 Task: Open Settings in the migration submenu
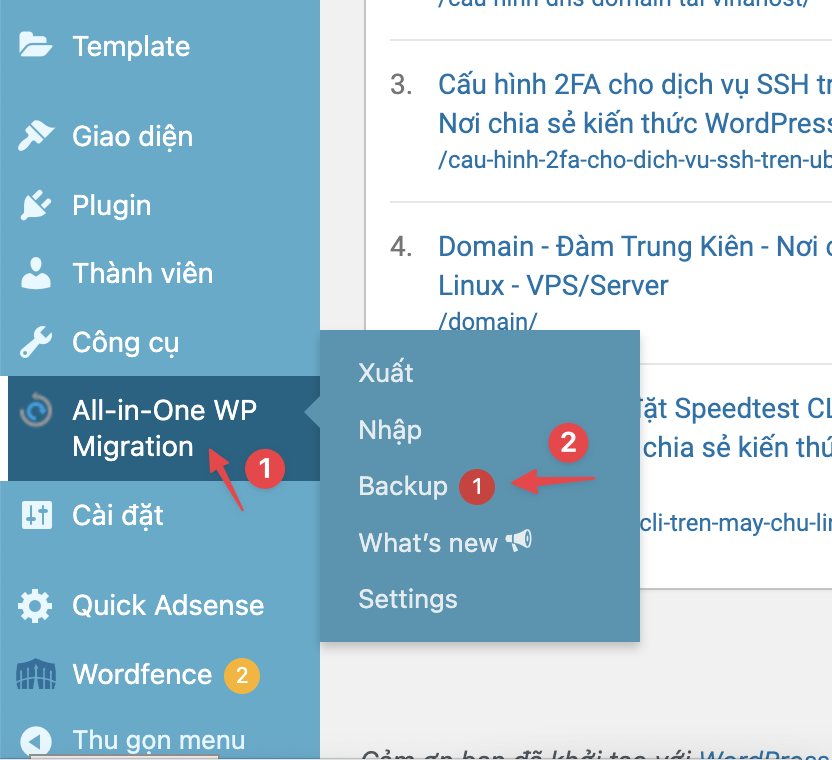coord(408,599)
